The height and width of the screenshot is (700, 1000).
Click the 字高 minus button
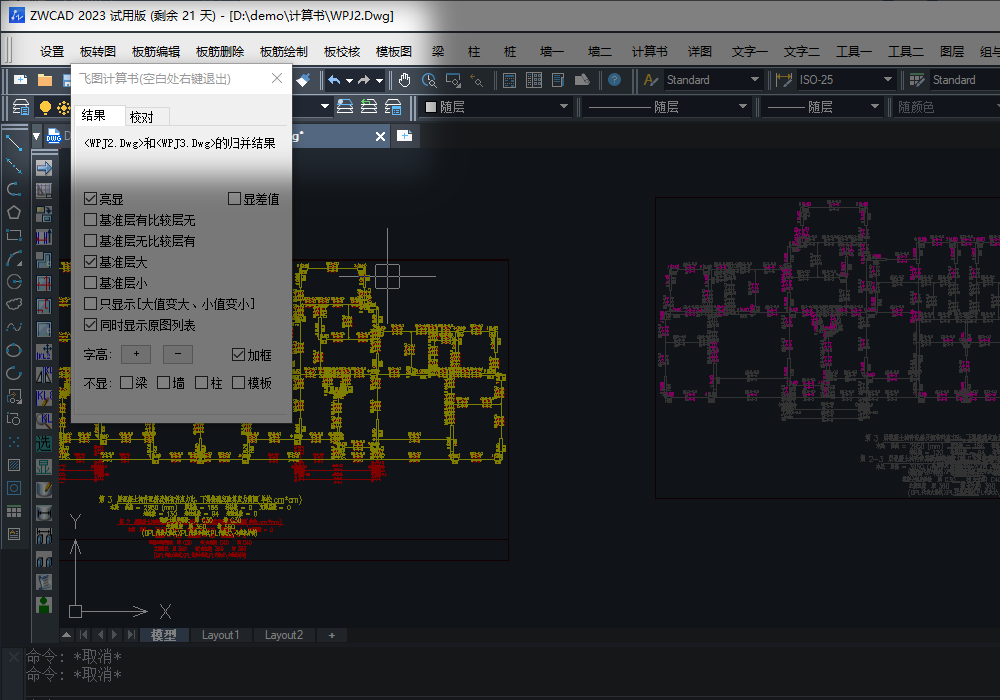pyautogui.click(x=178, y=354)
